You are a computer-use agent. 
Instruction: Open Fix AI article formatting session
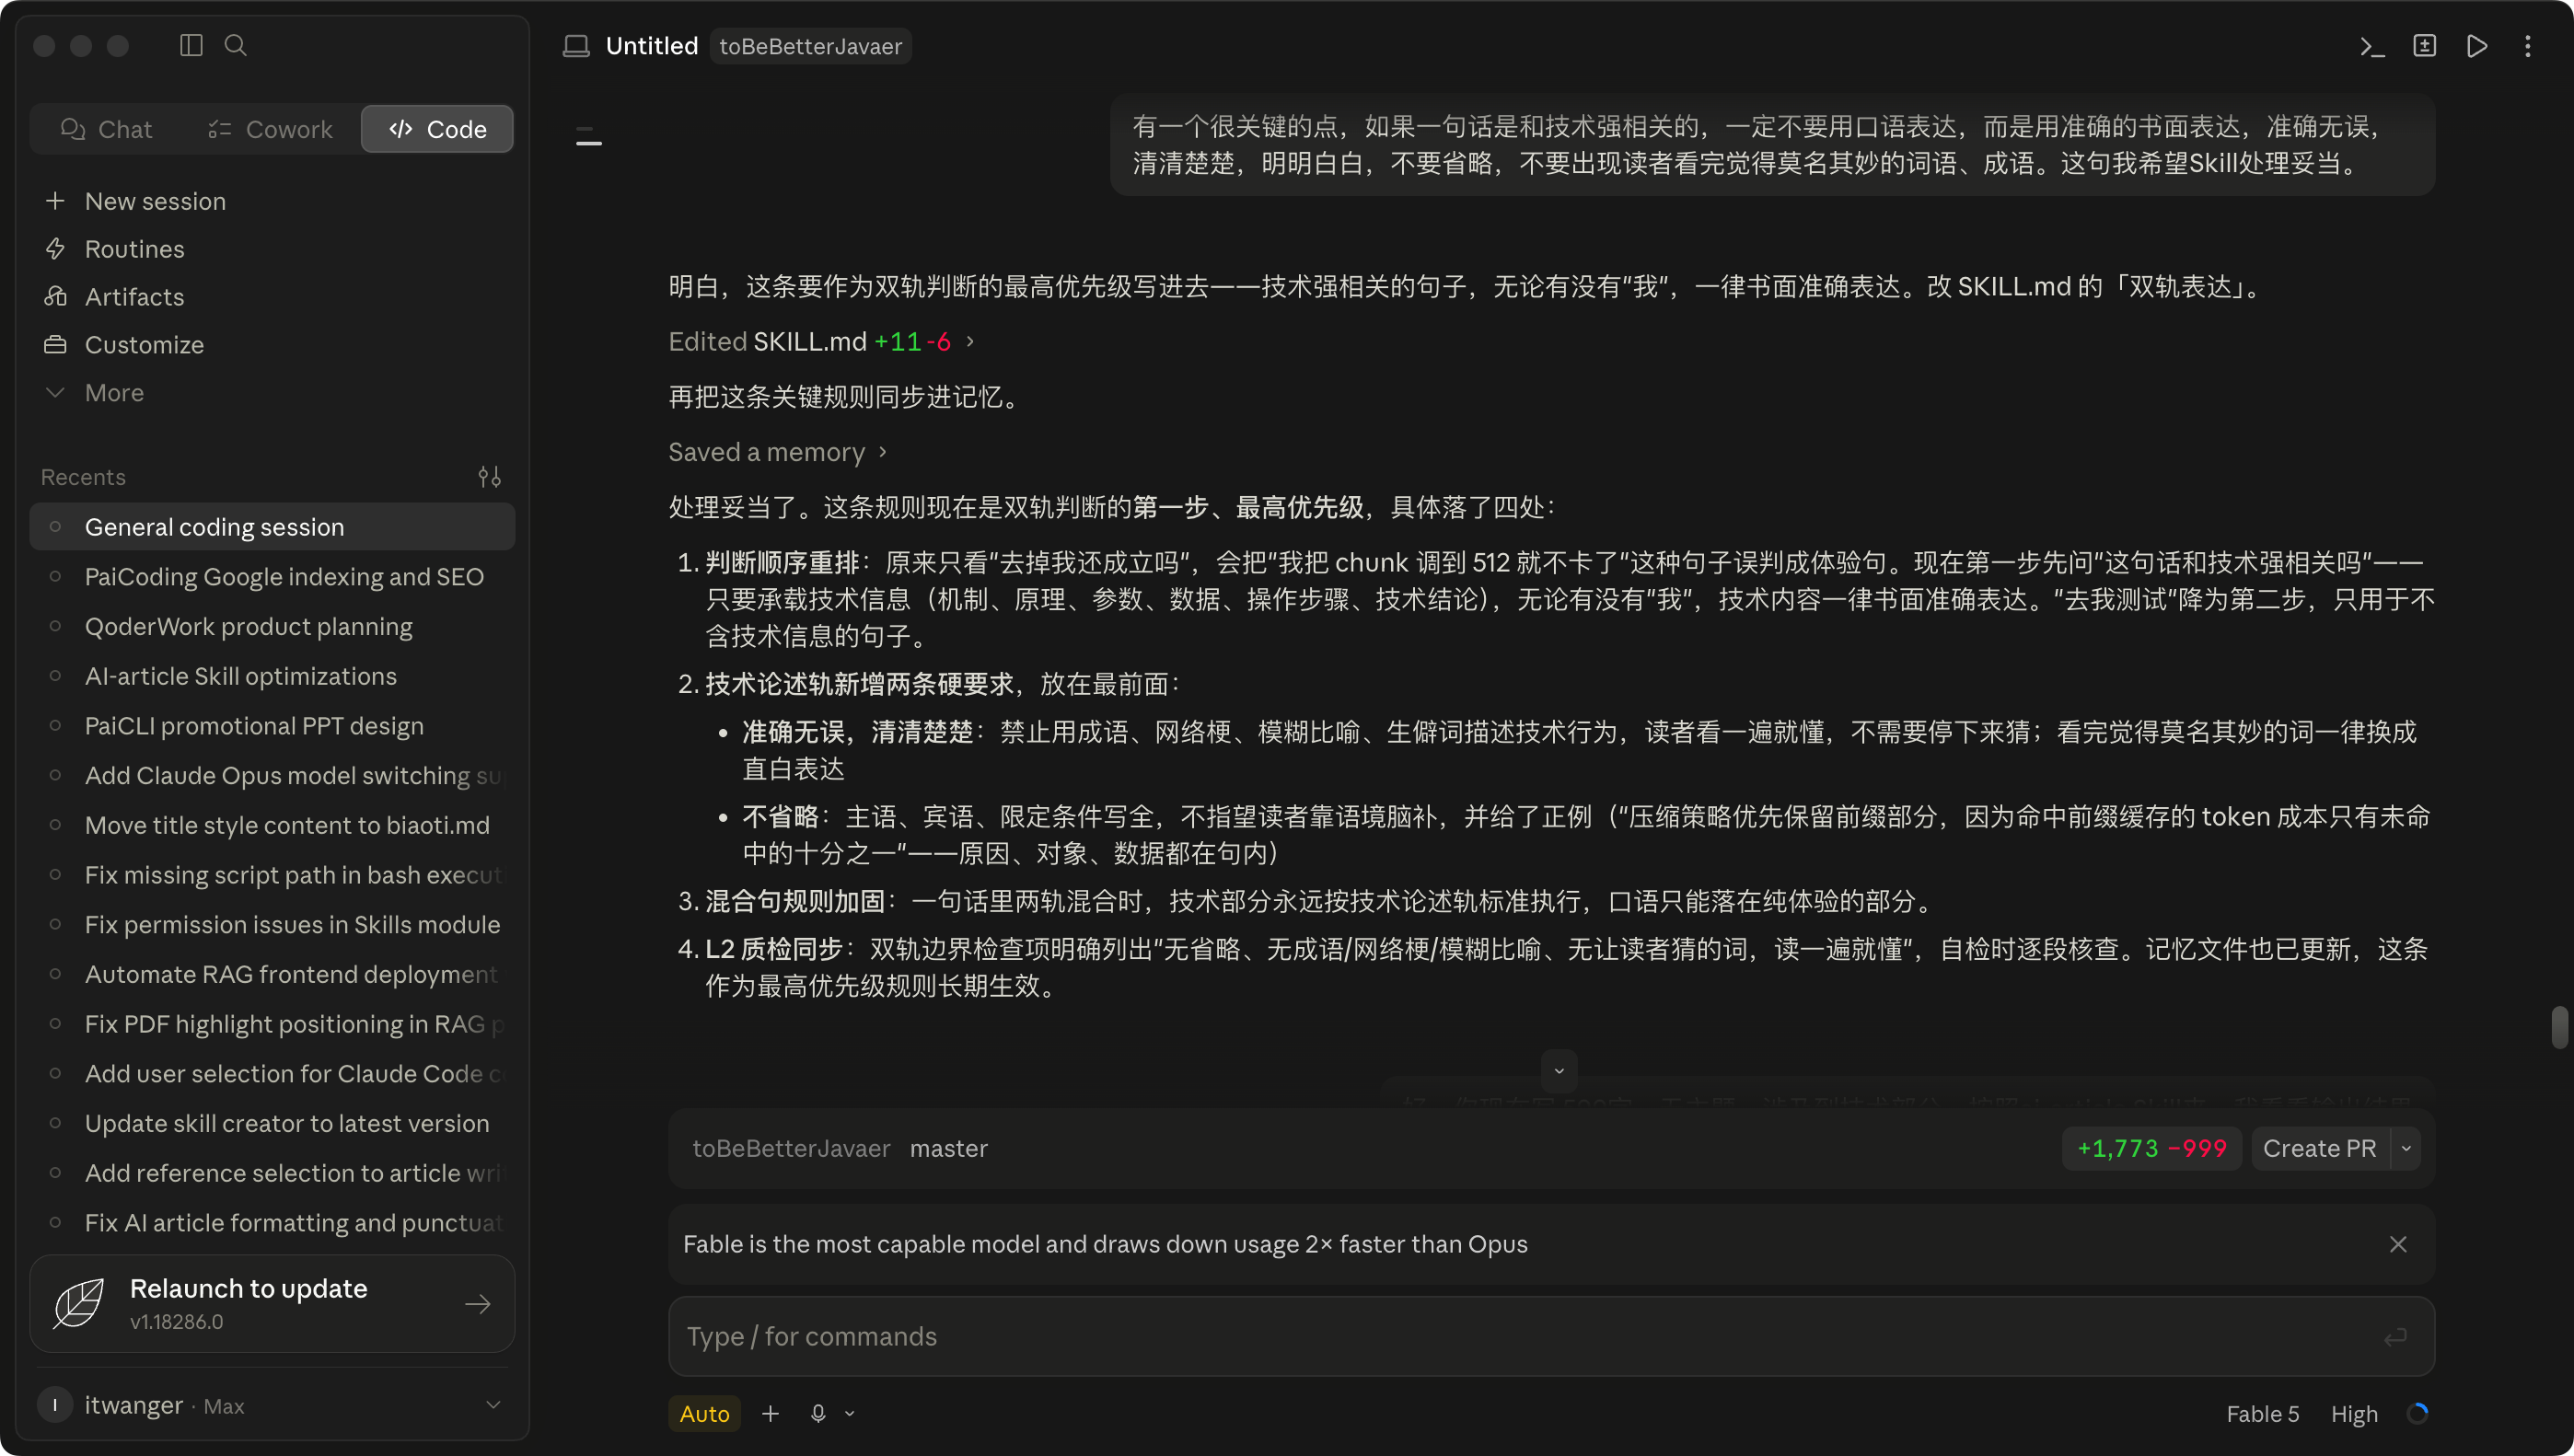point(272,1223)
